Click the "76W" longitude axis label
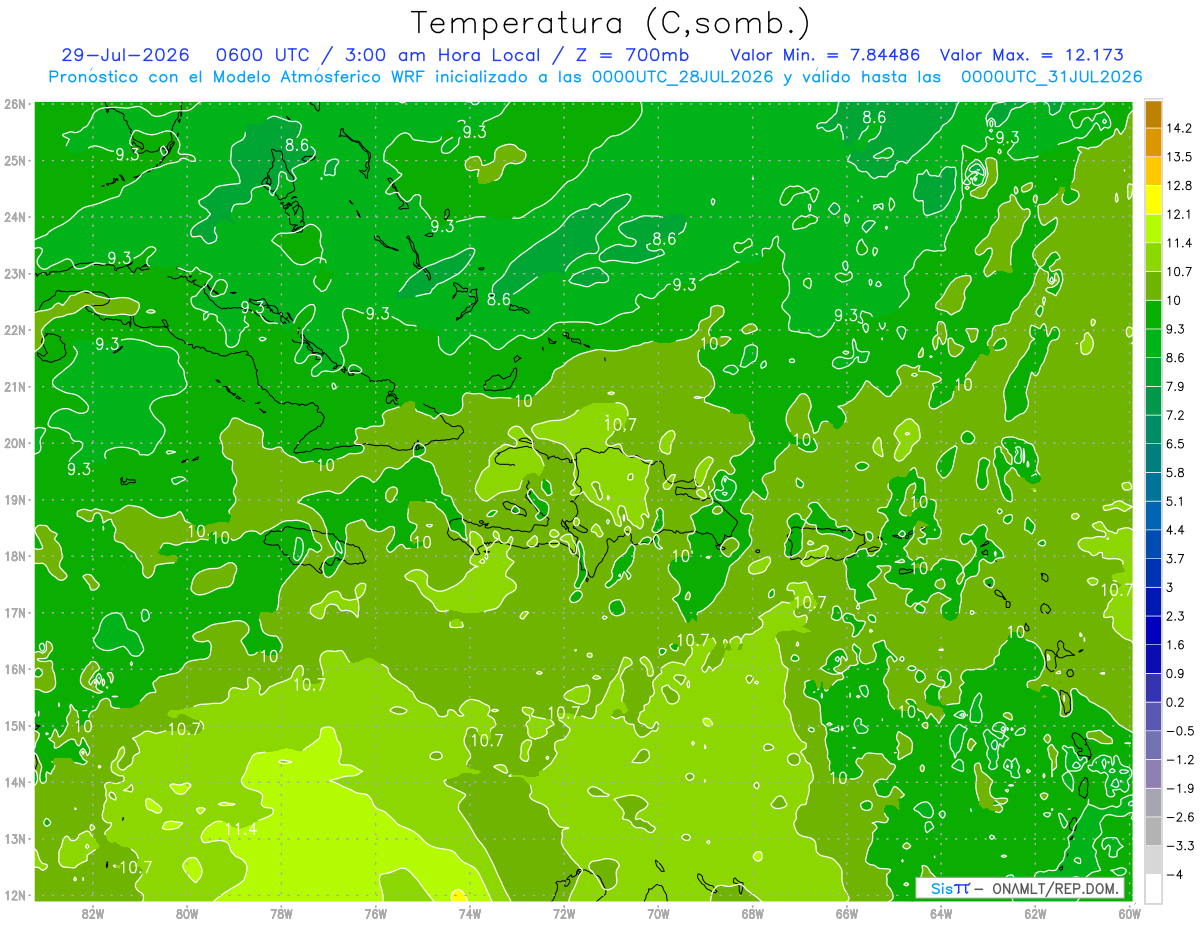 (x=375, y=912)
